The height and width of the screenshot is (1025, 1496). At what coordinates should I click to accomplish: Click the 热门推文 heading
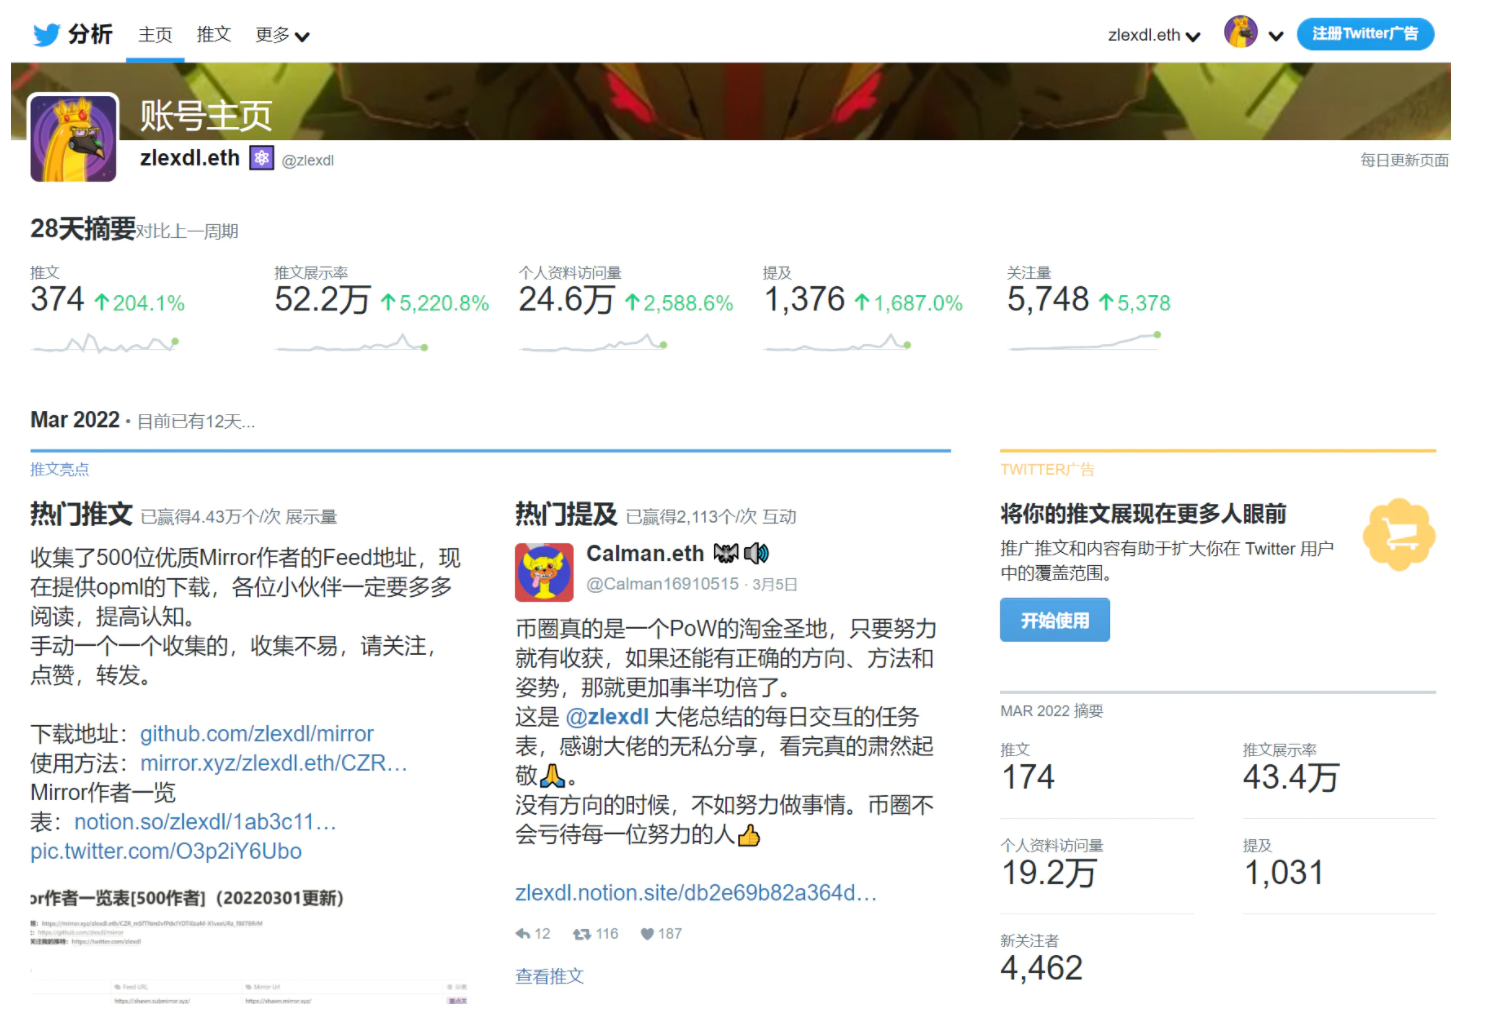[x=81, y=515]
